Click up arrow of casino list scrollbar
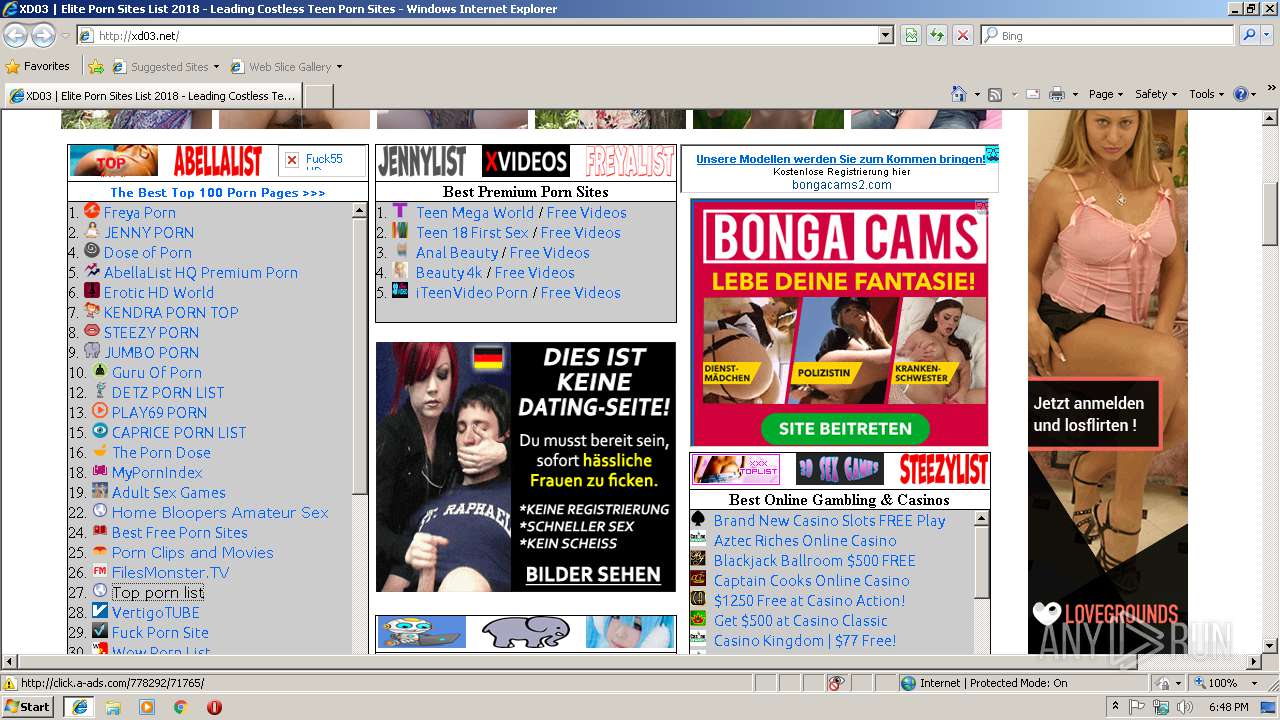Screen dimensions: 1280x720 (x=982, y=519)
